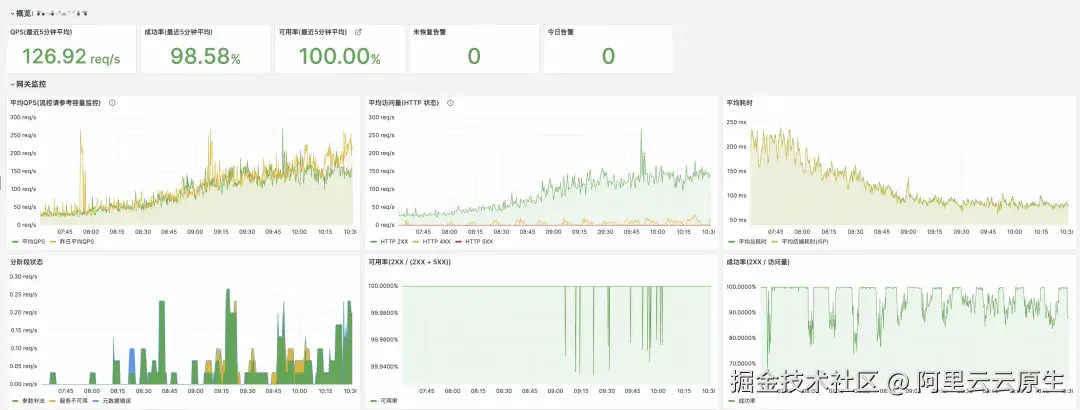Click the 今日告警 panel title
This screenshot has height=410, width=1080.
560,32
